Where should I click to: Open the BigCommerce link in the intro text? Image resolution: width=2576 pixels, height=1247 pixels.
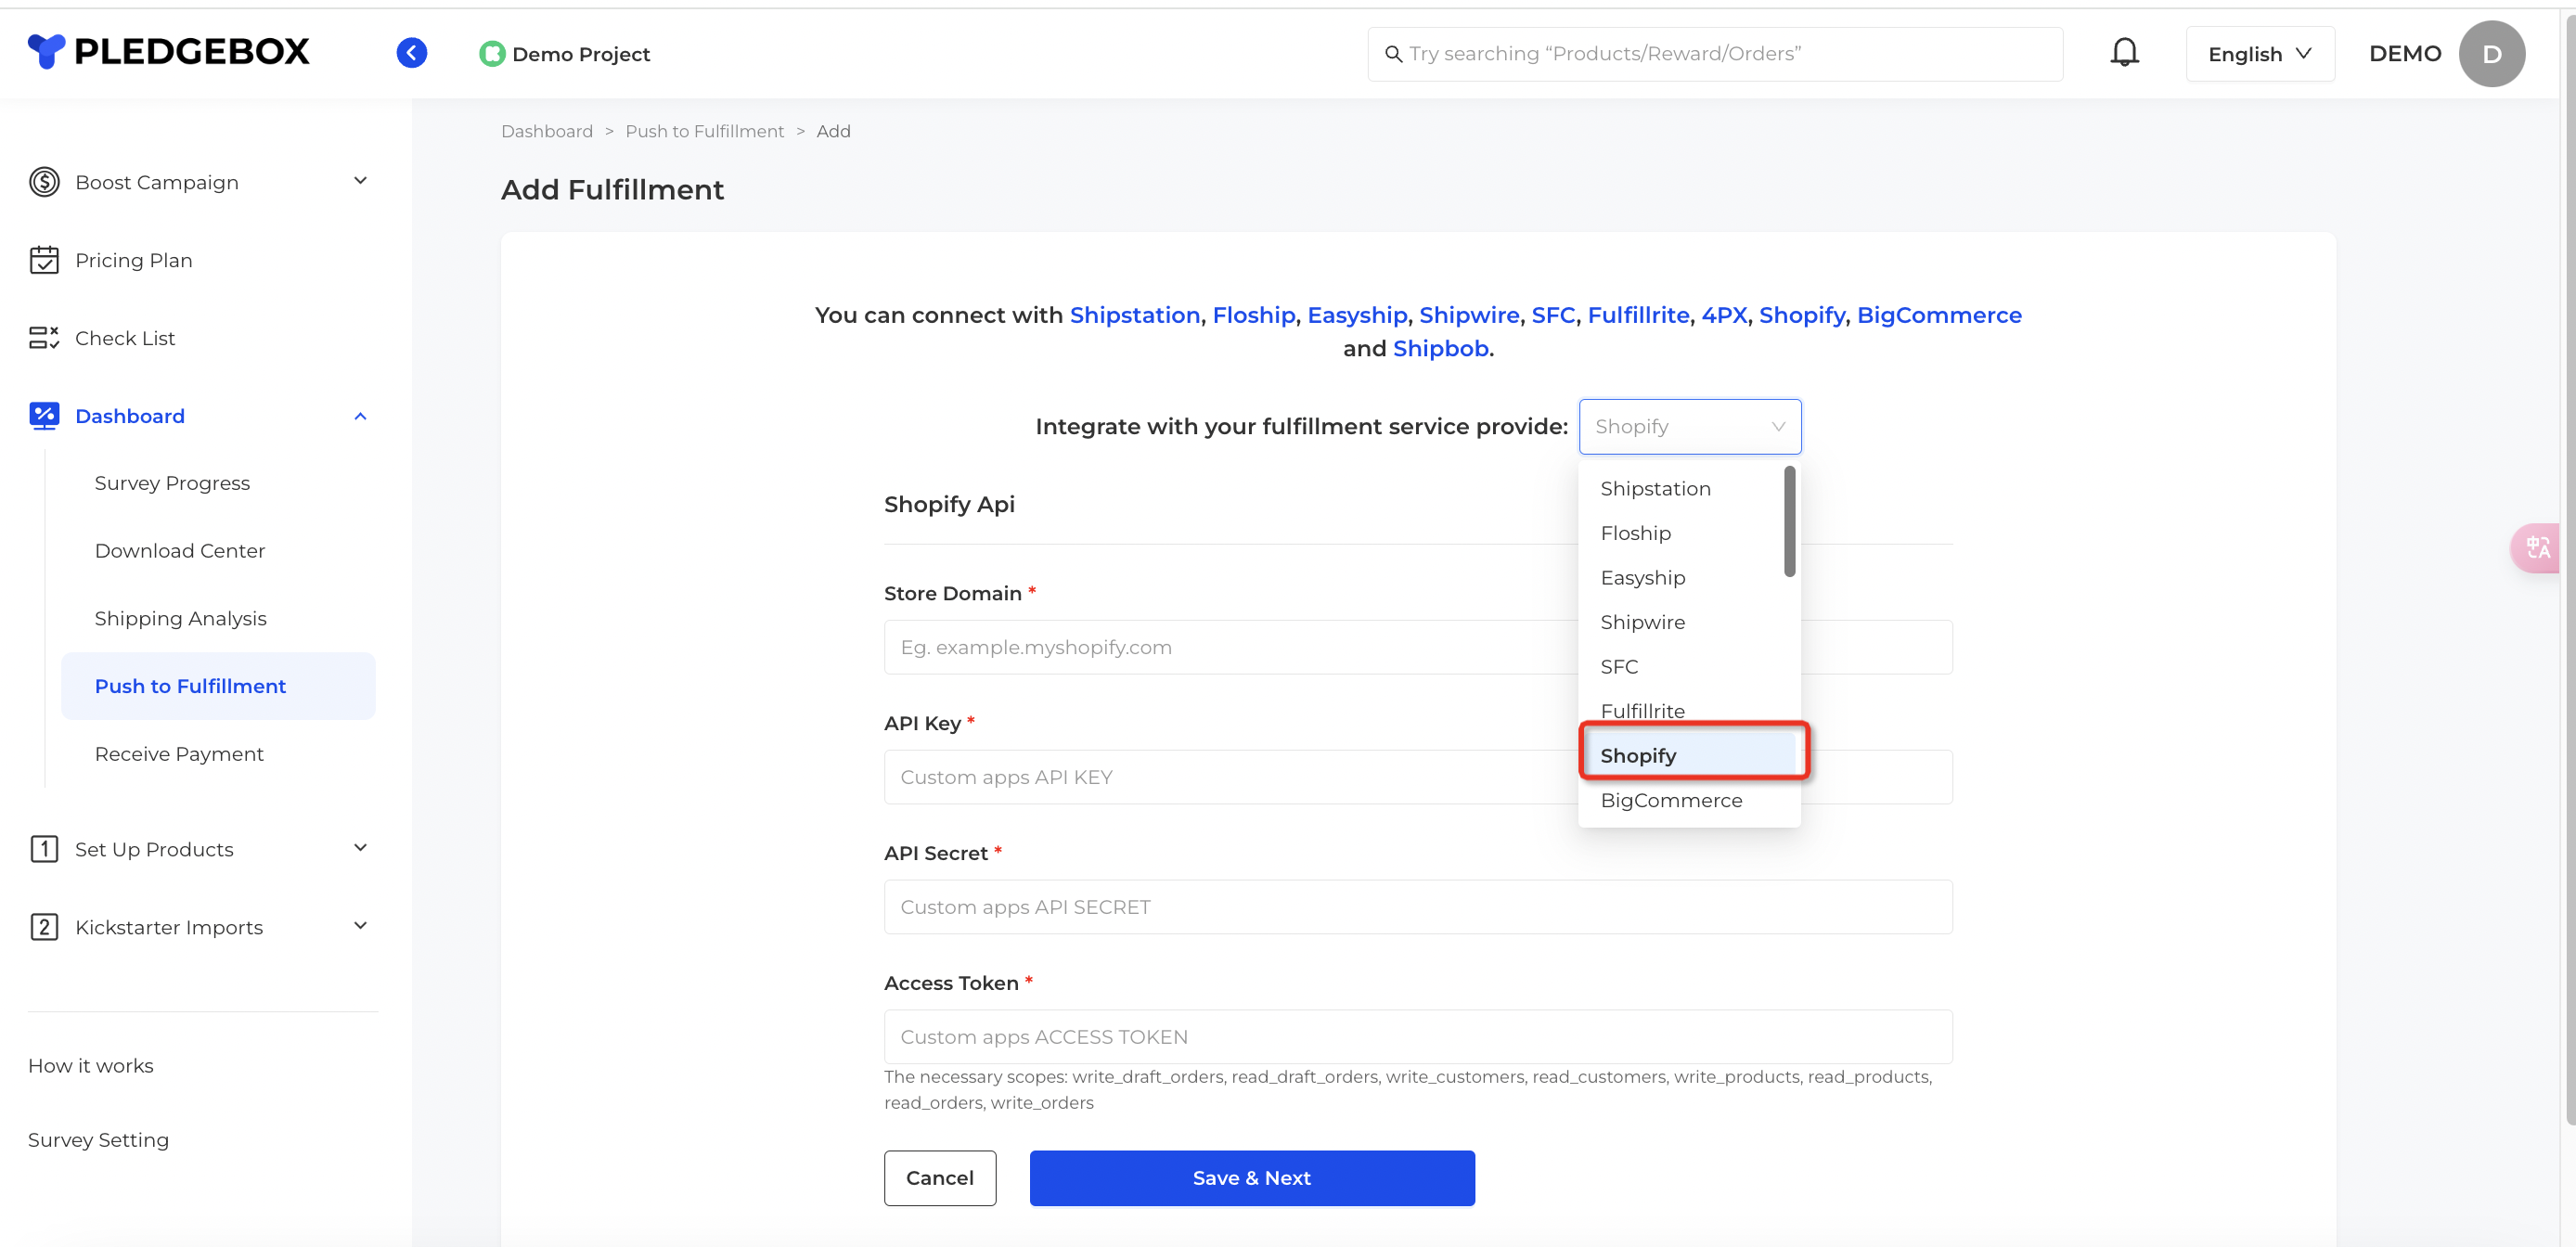1939,315
